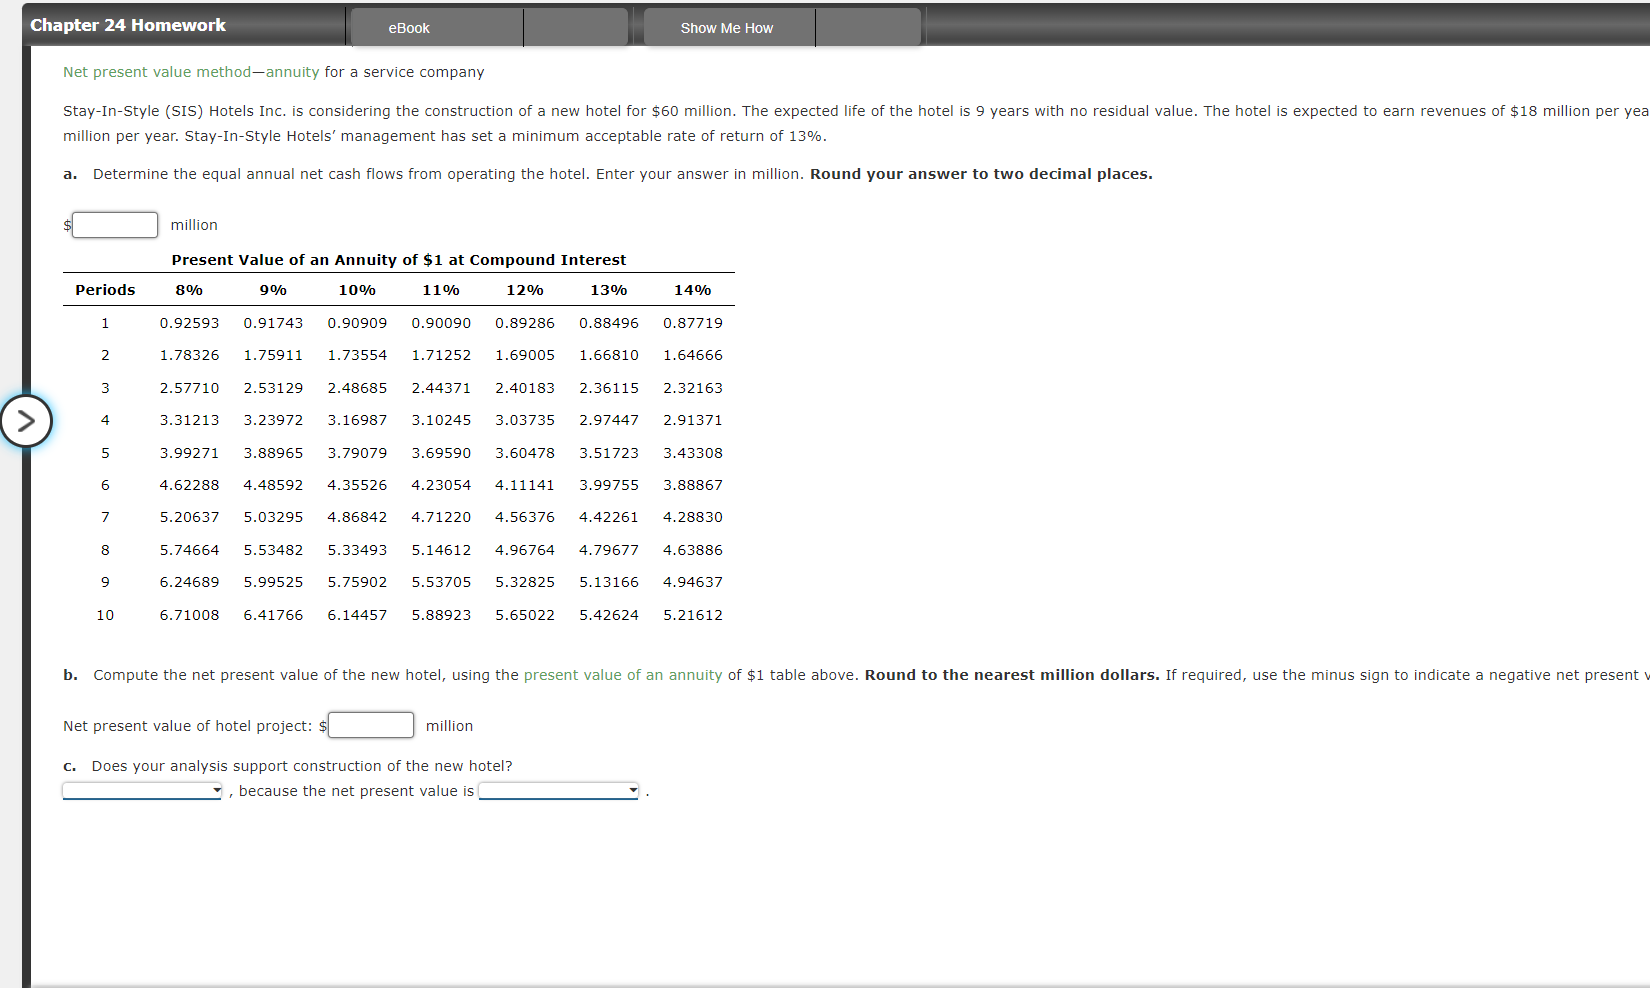Click the empty tab beside Show Me How

click(x=868, y=28)
